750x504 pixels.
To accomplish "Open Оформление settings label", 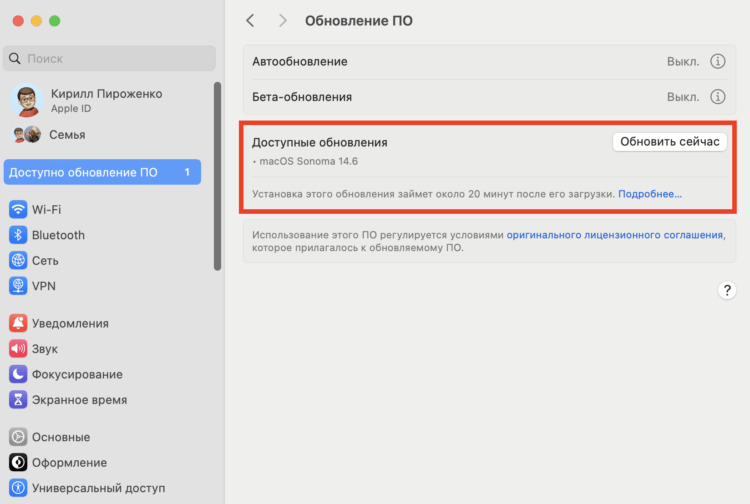I will tap(69, 463).
